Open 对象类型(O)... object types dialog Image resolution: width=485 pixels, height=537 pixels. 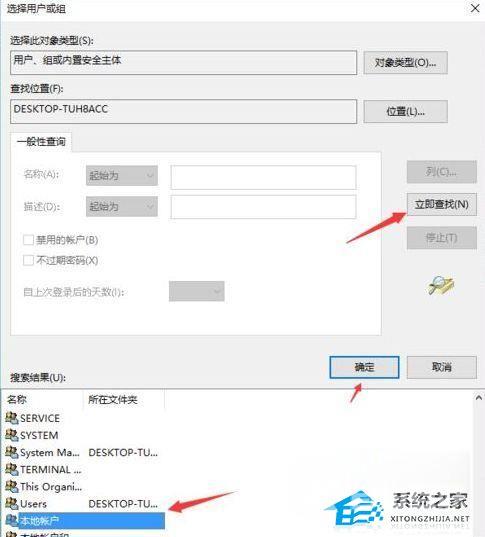(406, 63)
